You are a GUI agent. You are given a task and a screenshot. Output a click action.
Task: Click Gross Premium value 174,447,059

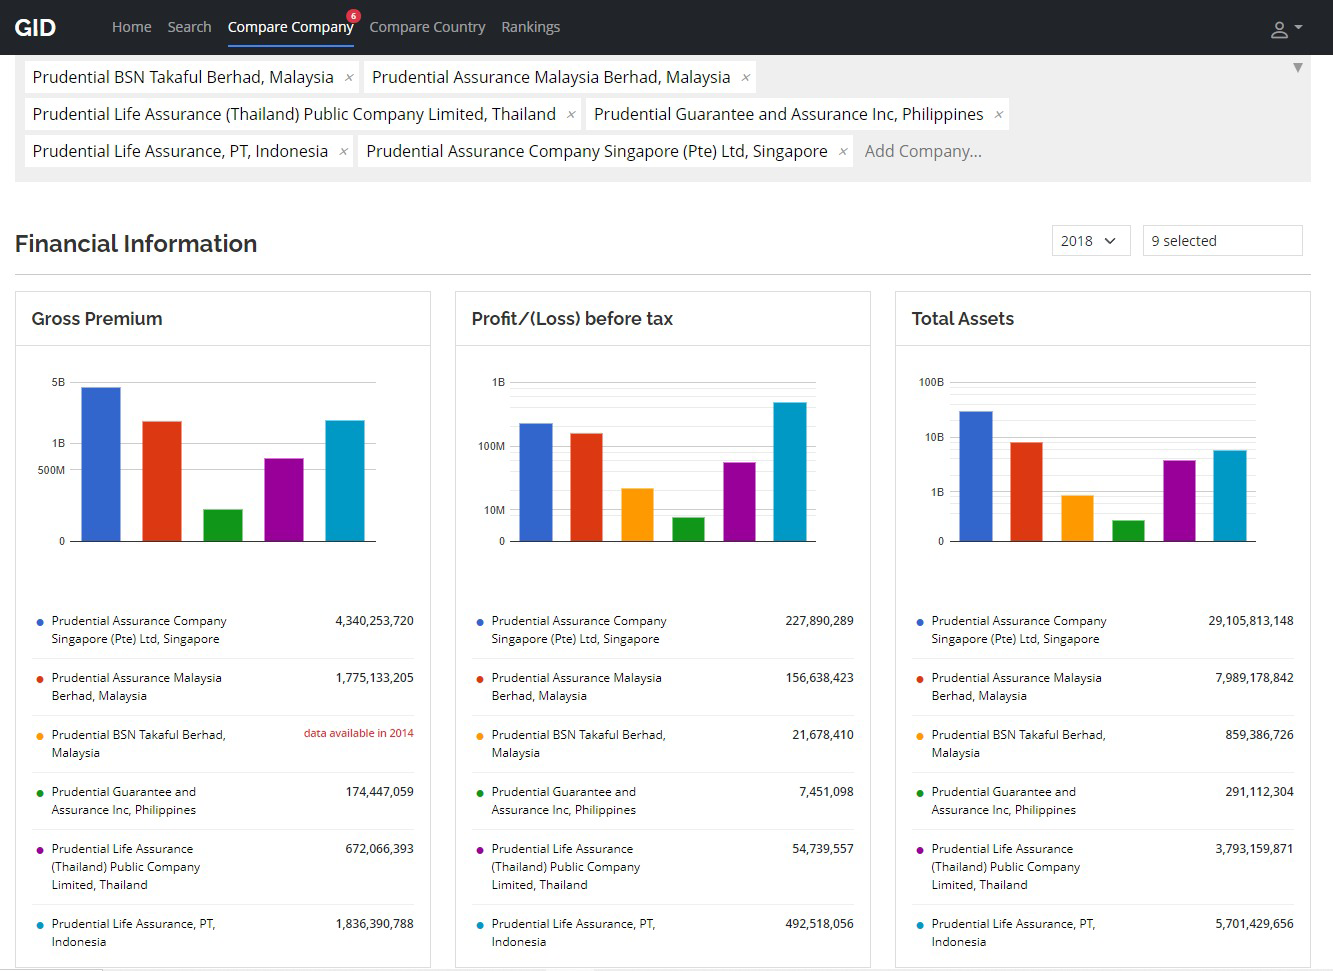point(379,792)
